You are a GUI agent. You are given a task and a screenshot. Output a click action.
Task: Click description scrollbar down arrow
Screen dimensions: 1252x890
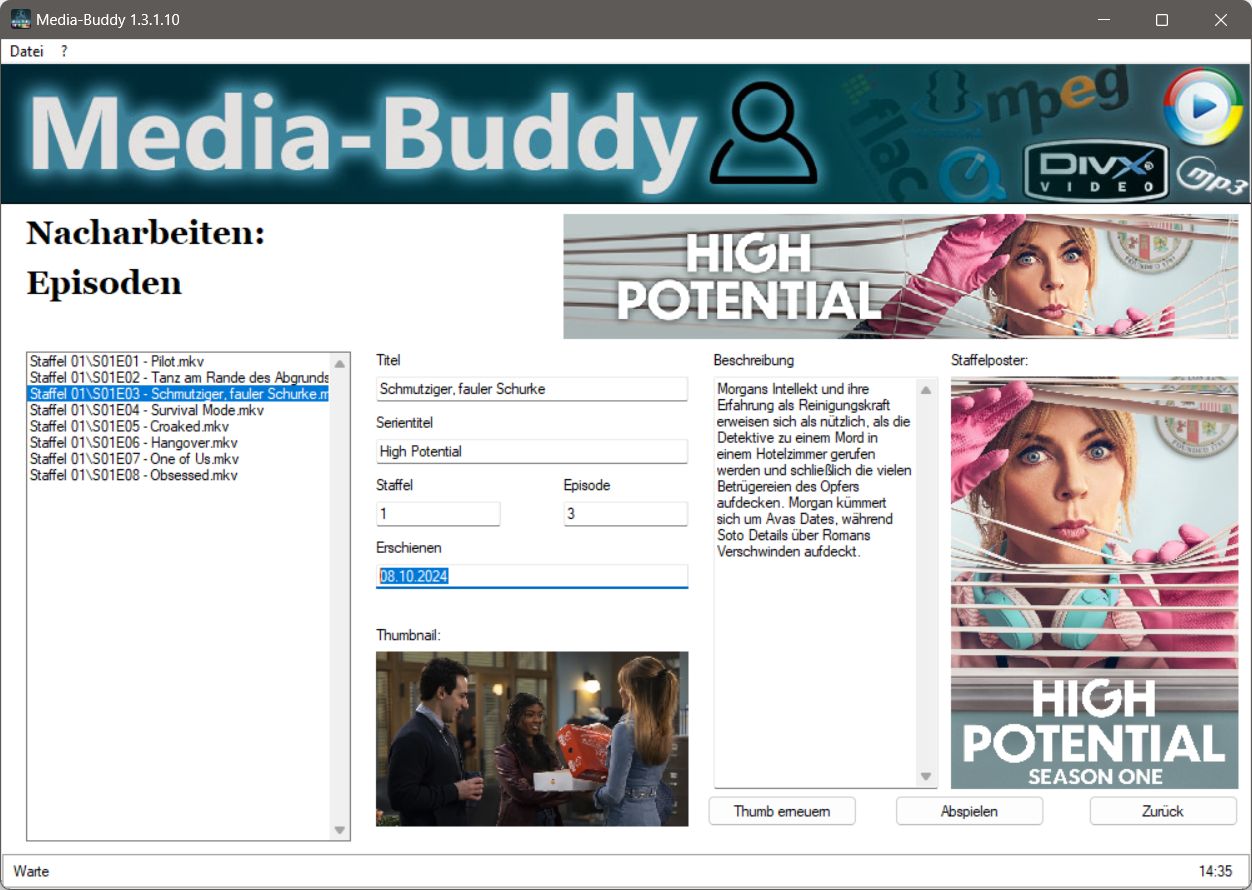(x=926, y=776)
